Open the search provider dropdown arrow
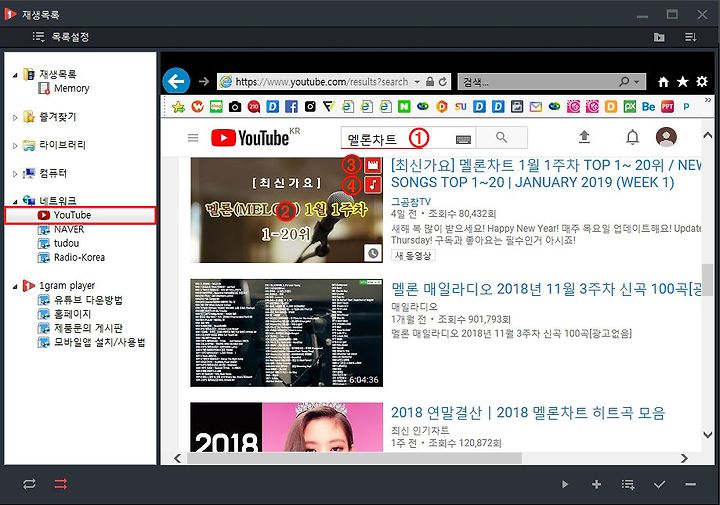 [x=637, y=82]
